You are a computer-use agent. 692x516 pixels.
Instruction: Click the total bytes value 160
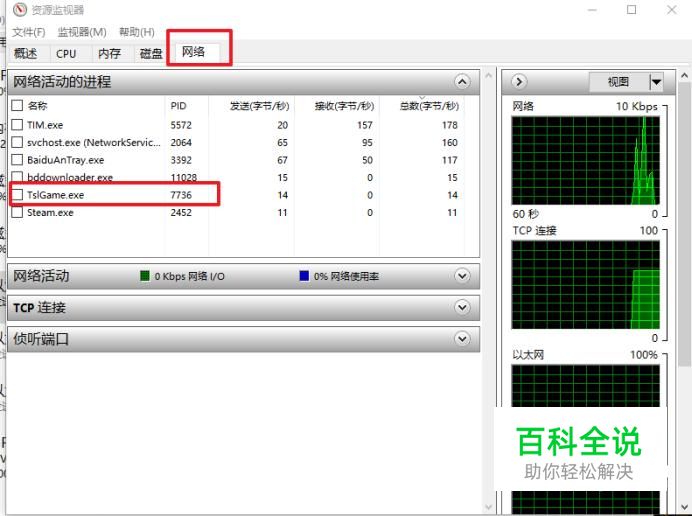pyautogui.click(x=450, y=143)
